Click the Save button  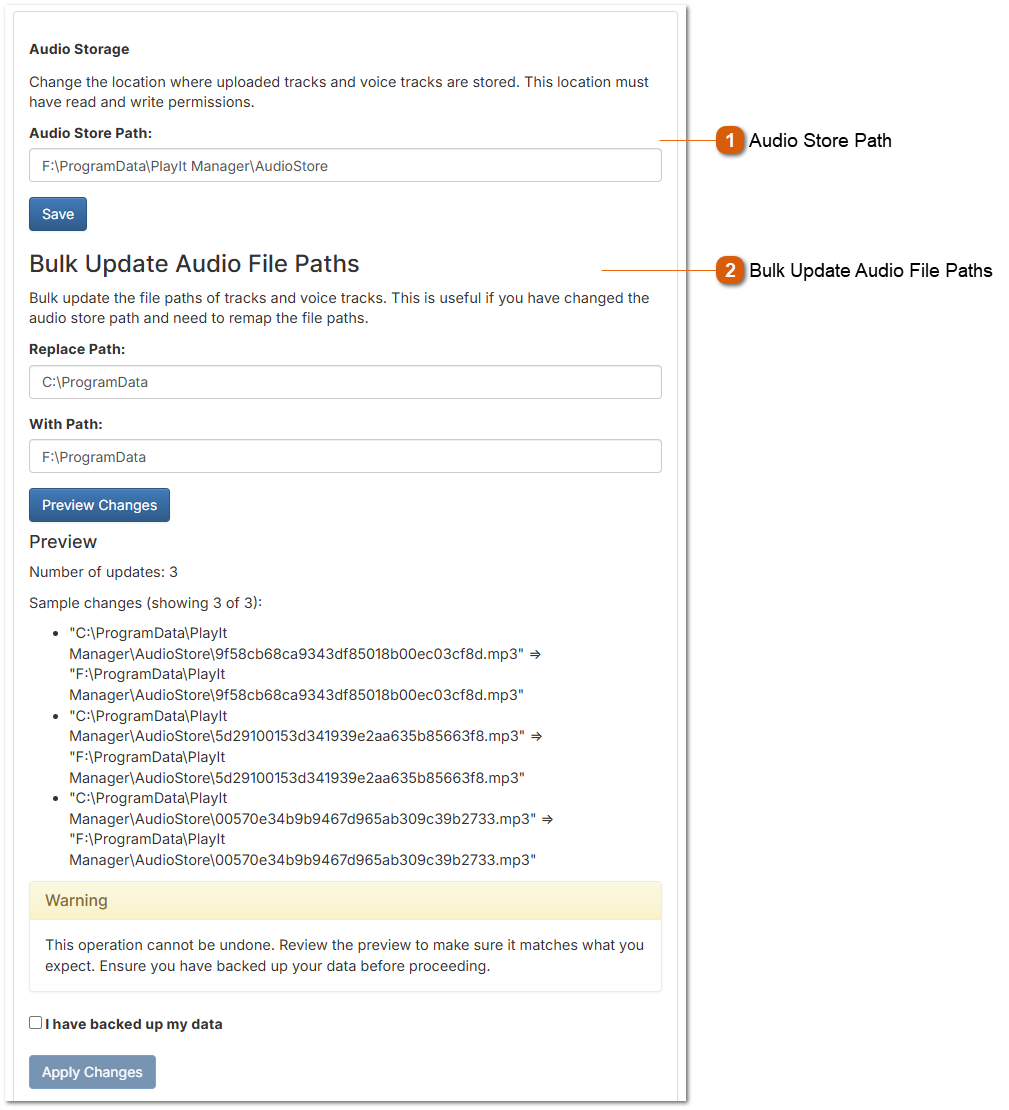[x=57, y=213]
